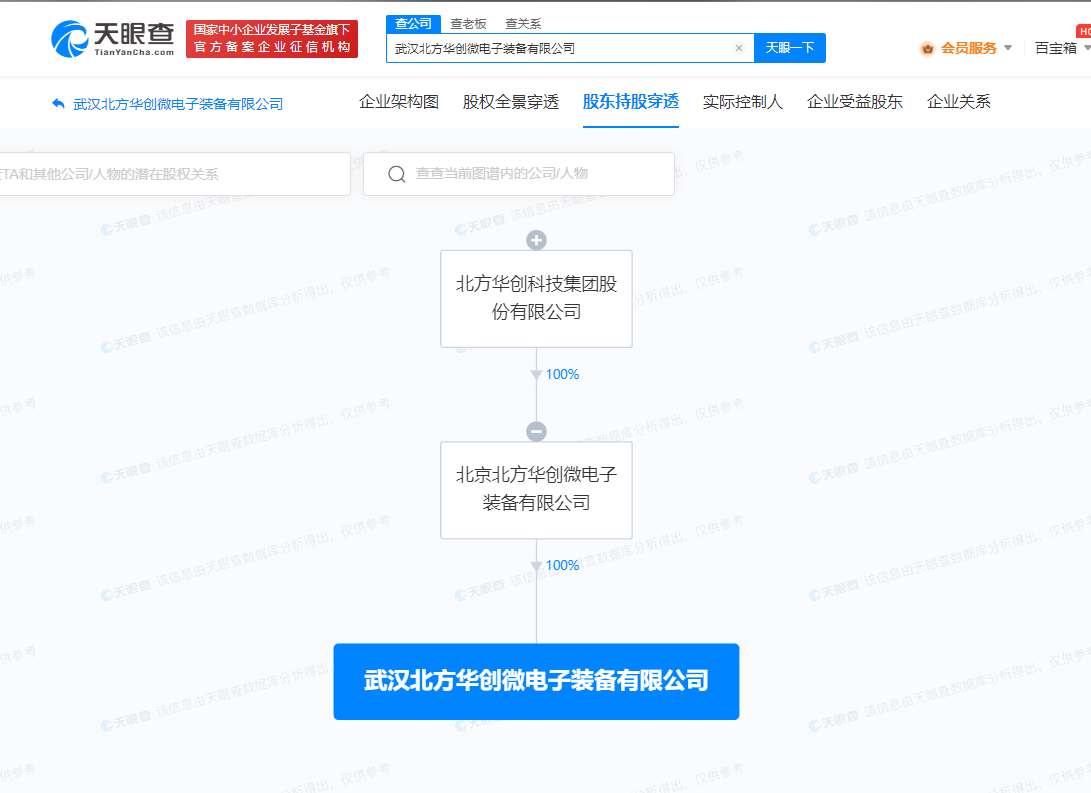Viewport: 1091px width, 793px height.
Task: Select the 北方华创科技集团股份有限公司 node
Action: click(x=536, y=298)
